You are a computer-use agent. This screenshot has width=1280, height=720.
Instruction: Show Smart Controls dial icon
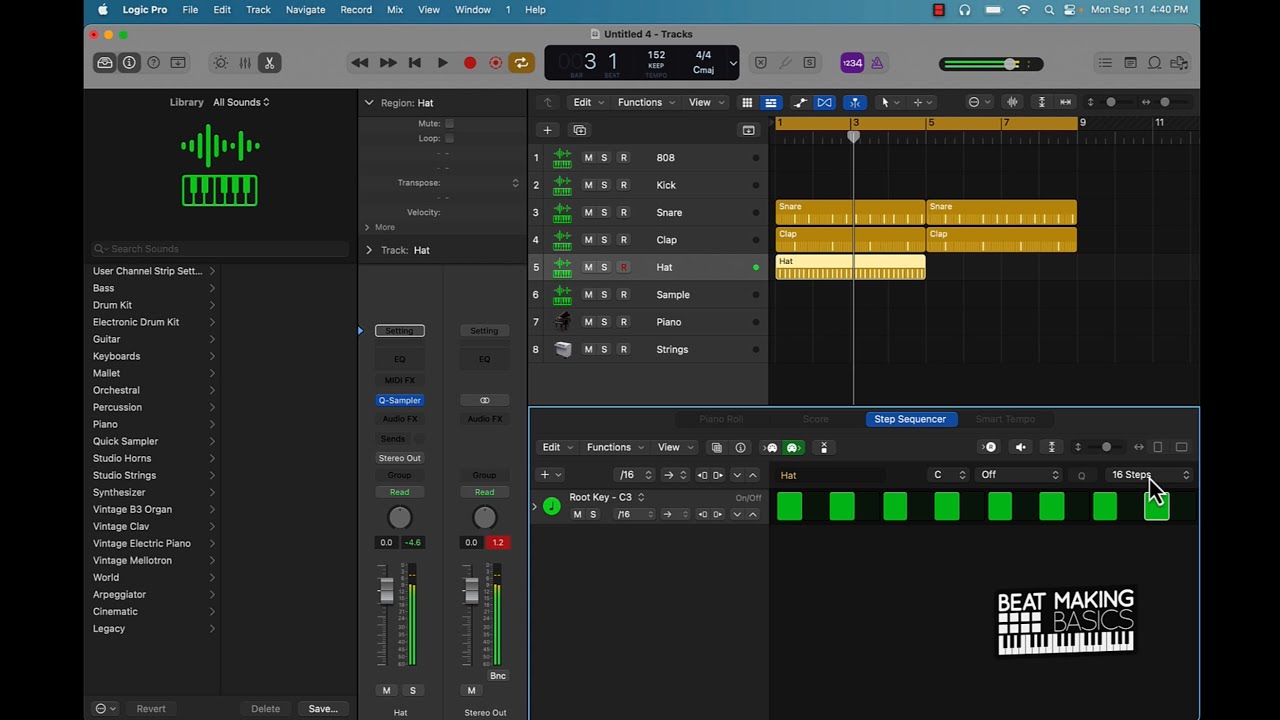[221, 63]
